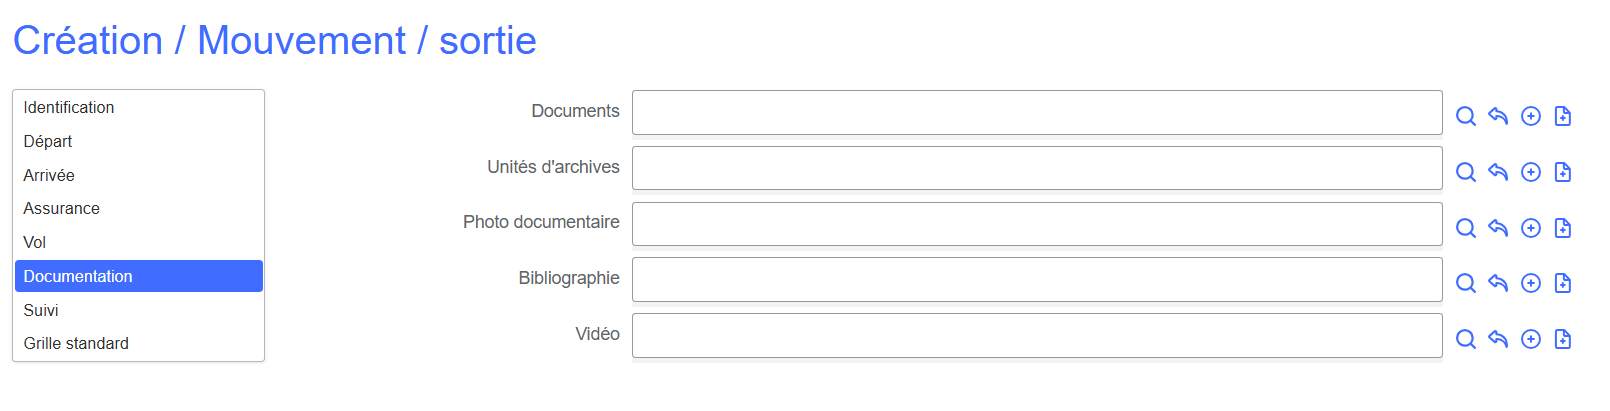The image size is (1610, 411).
Task: Go to the Assurance section
Action: pos(62,208)
